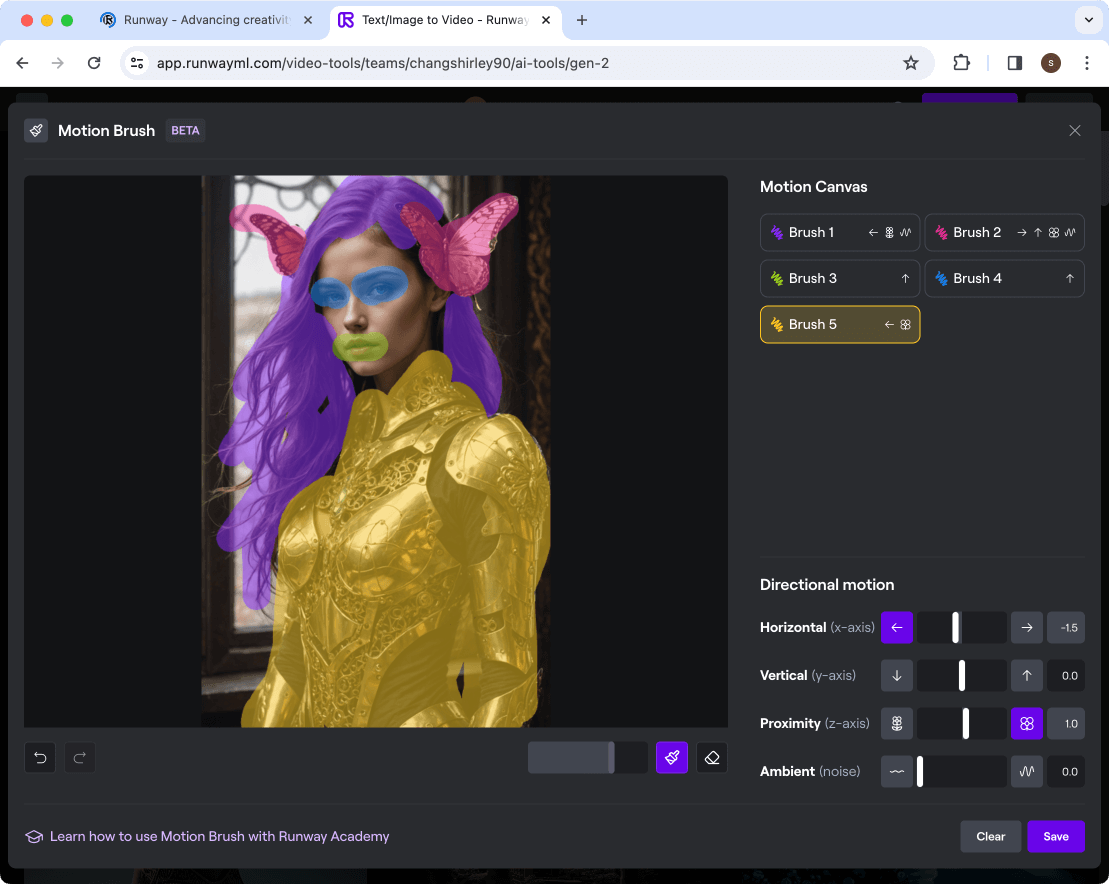Toggle high ambient noise wave icon

[1027, 772]
